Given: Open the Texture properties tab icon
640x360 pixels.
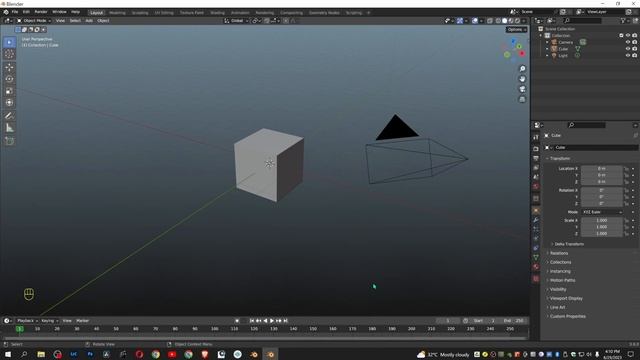Looking at the screenshot, I should click(536, 279).
